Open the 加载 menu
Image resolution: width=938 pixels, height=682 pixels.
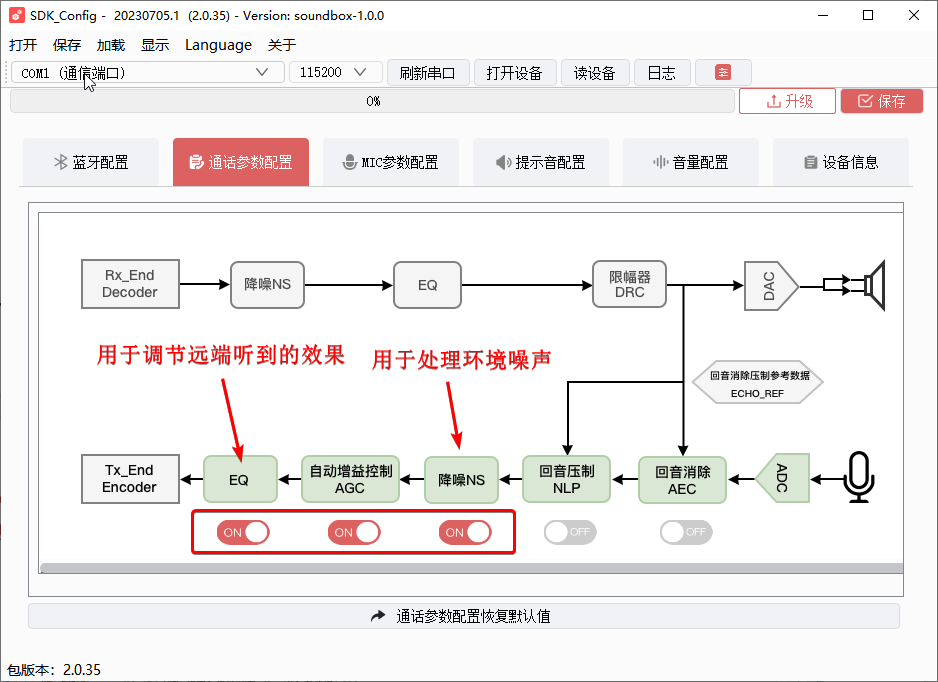[x=111, y=45]
